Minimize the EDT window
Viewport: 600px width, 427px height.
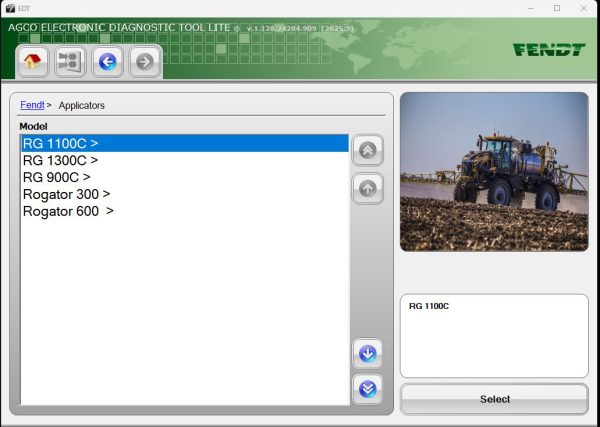531,8
